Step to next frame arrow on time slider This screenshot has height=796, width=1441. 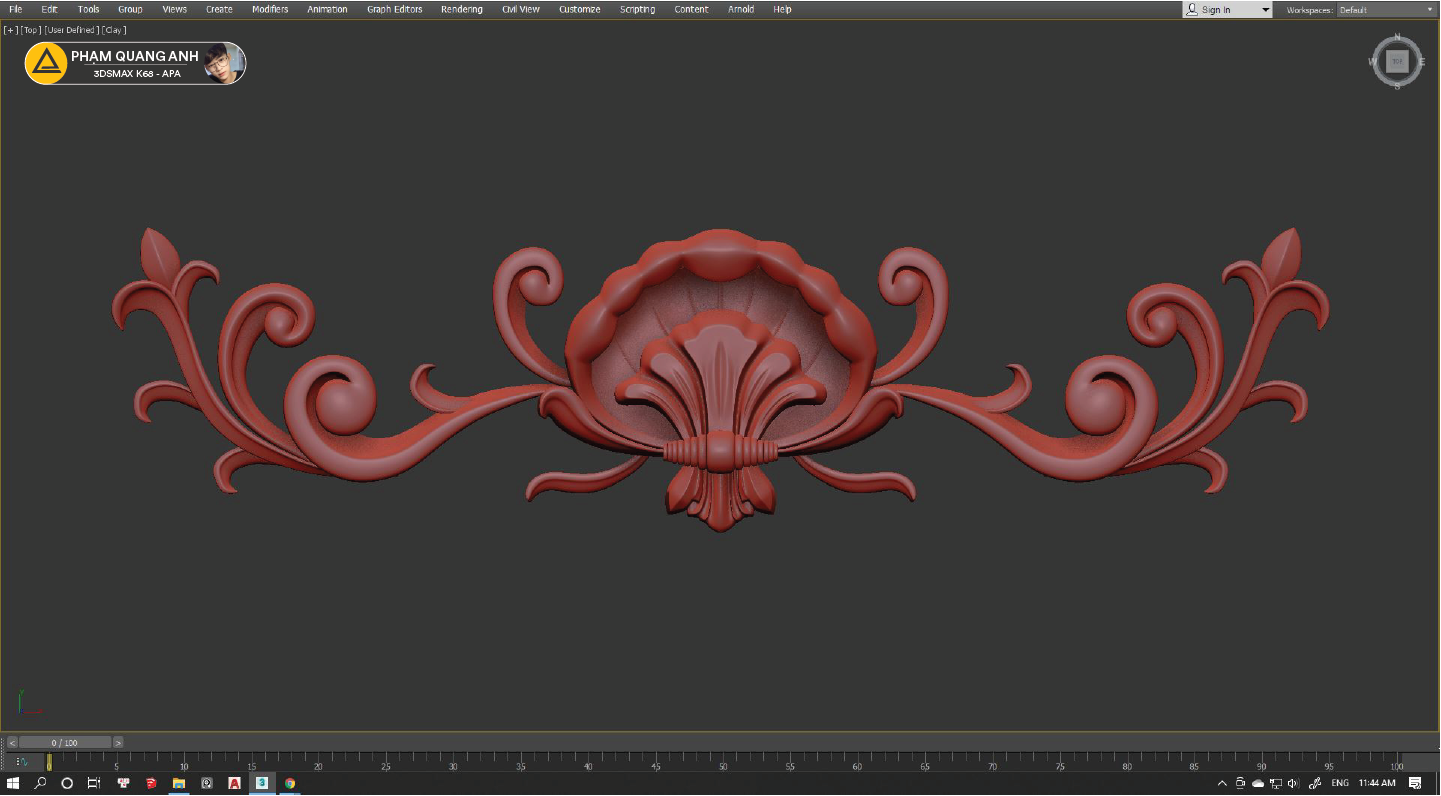coord(118,743)
